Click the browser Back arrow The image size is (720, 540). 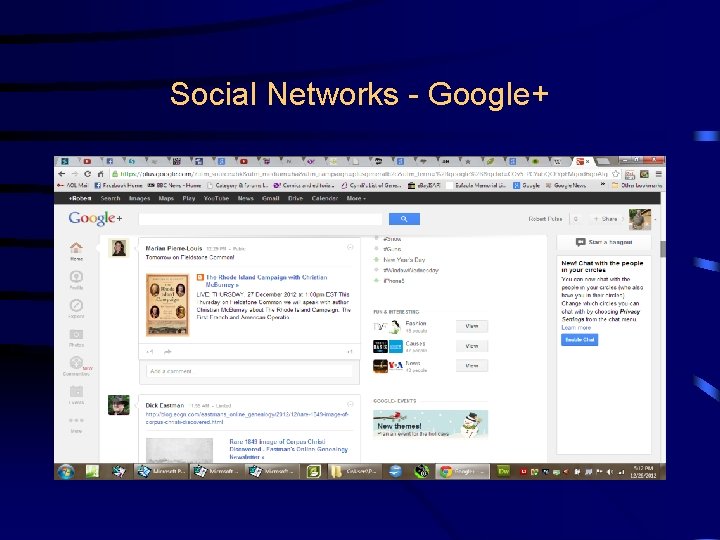tap(62, 174)
